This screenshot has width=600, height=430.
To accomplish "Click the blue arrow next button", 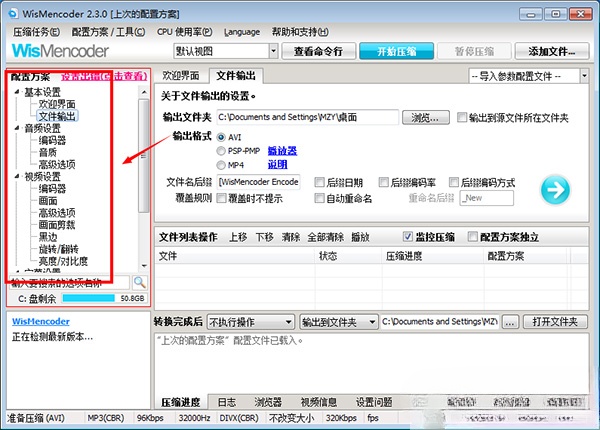I will (x=555, y=189).
